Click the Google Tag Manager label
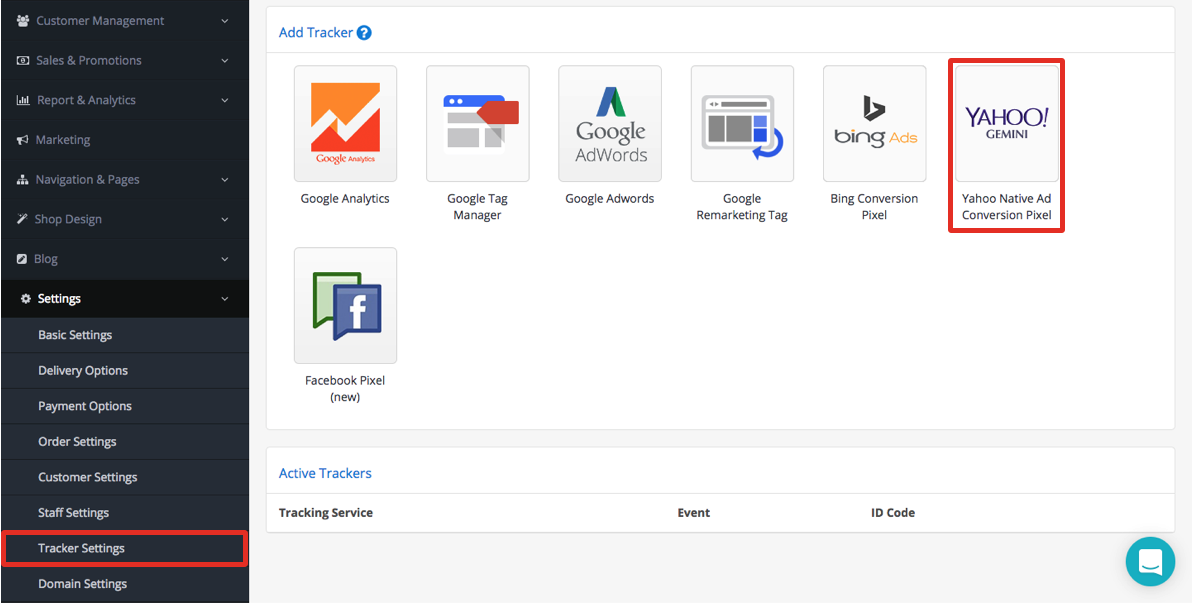1192x603 pixels. [x=477, y=207]
